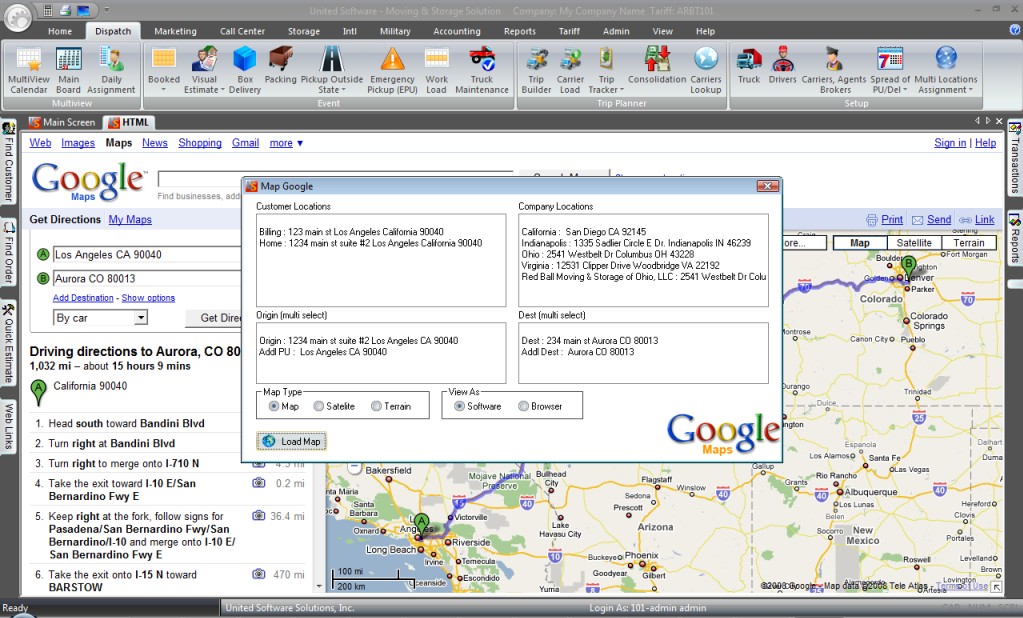Viewport: 1023px width, 618px height.
Task: Open Carriers Lookup
Action: click(706, 71)
